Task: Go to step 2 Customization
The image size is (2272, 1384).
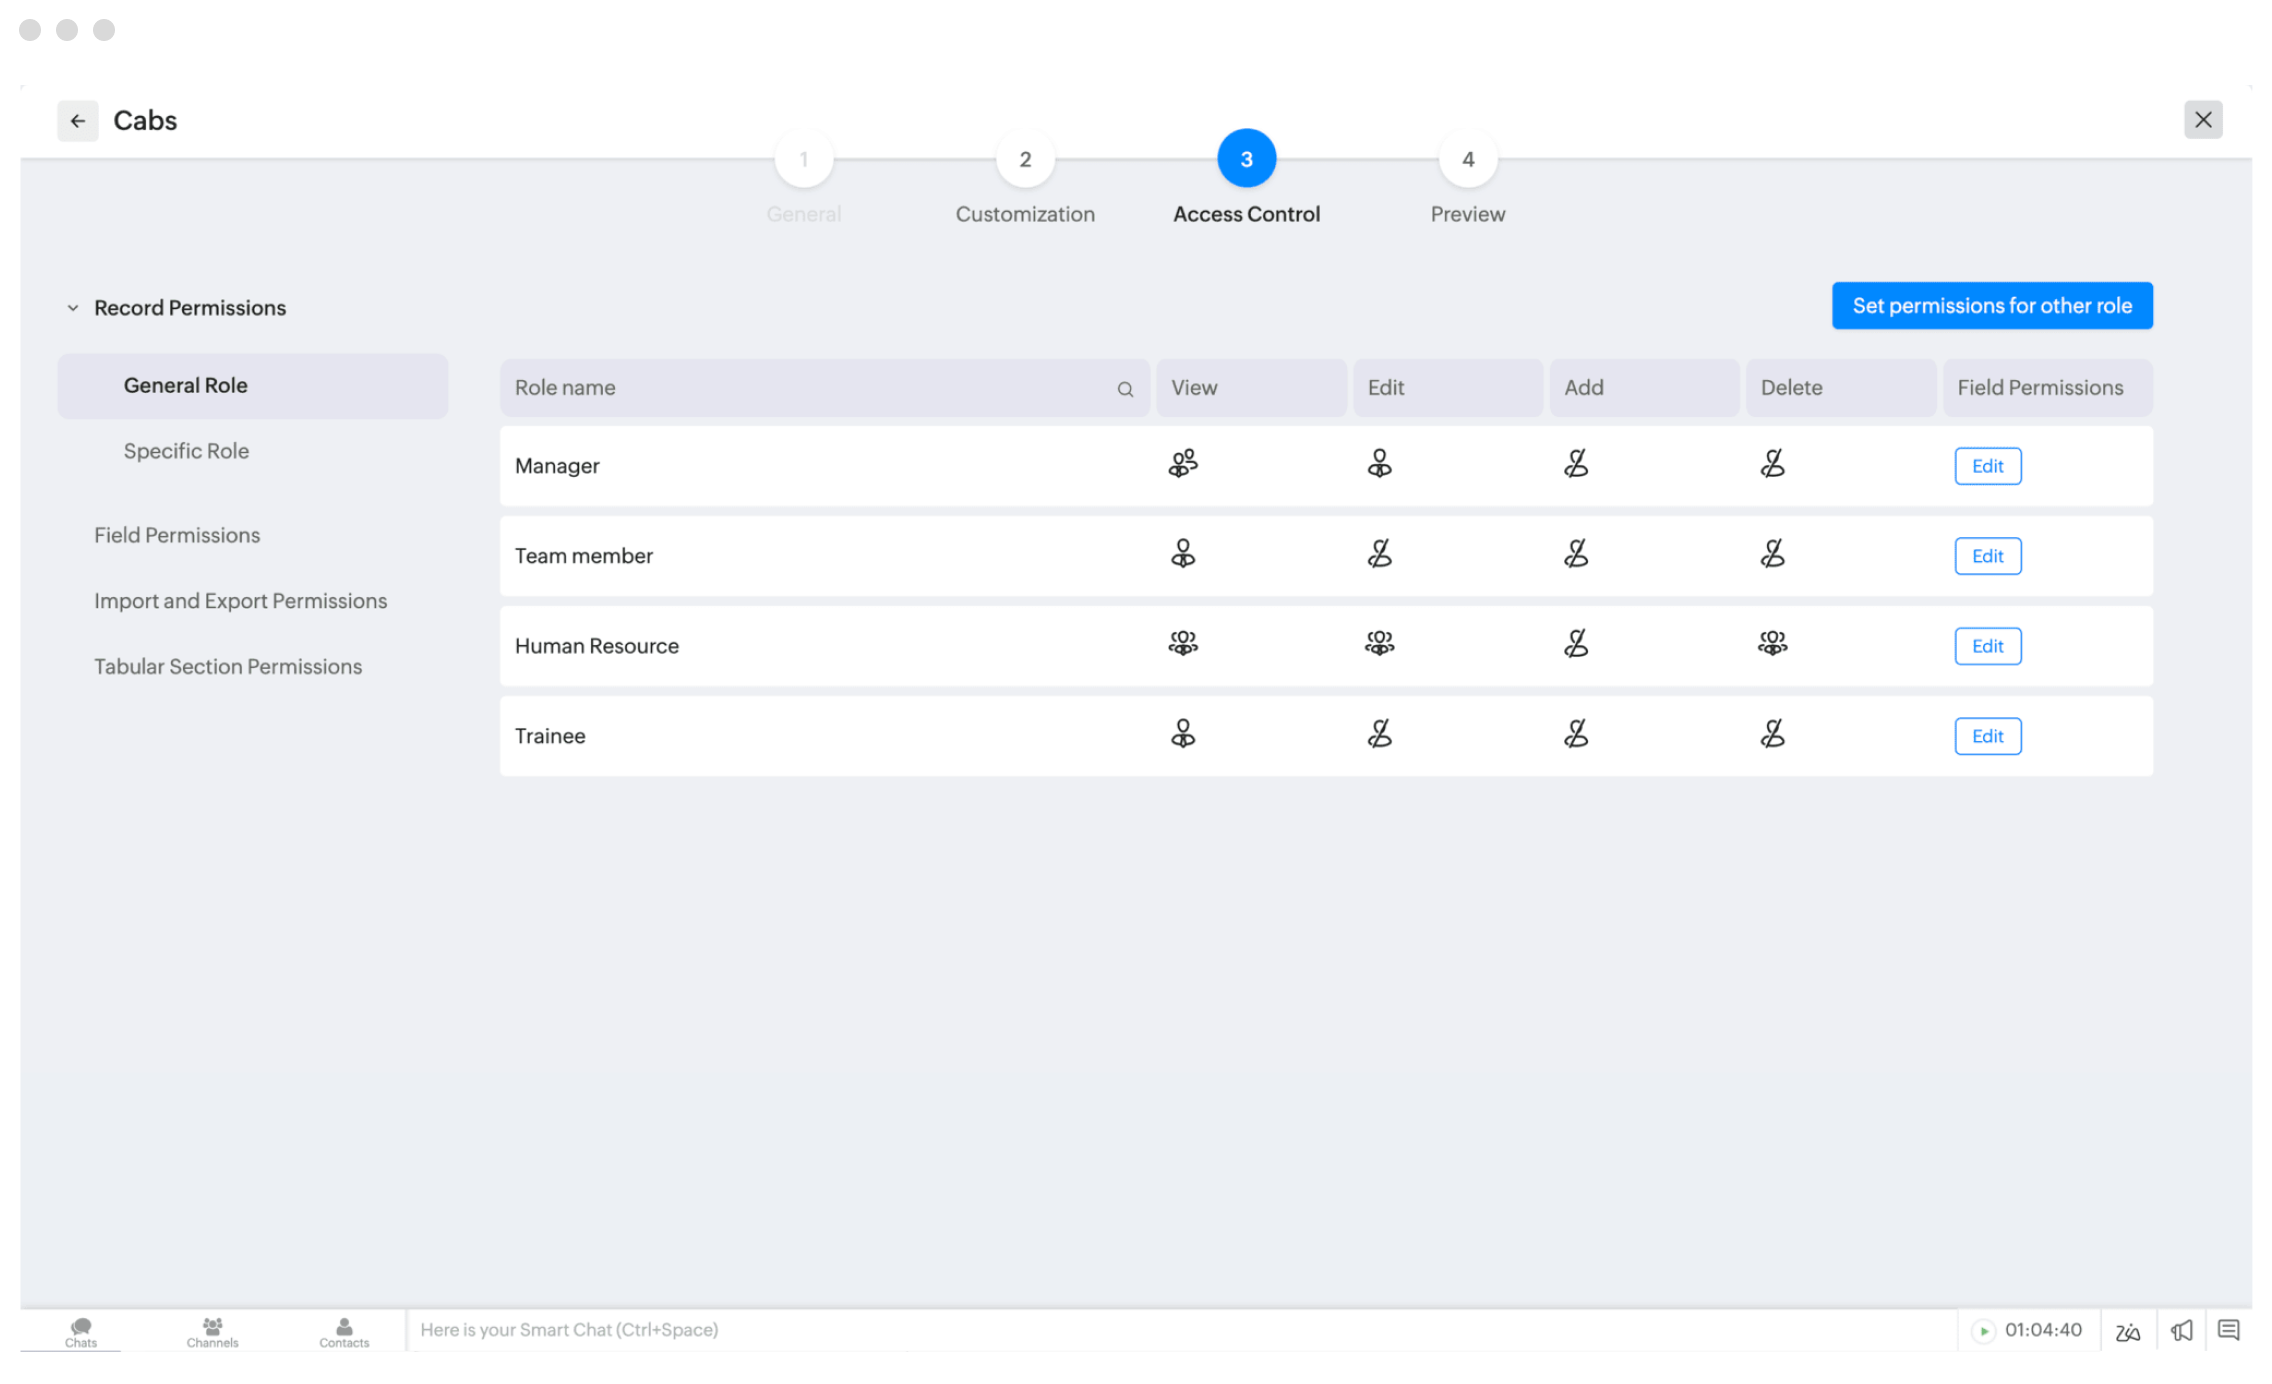Action: 1025,160
